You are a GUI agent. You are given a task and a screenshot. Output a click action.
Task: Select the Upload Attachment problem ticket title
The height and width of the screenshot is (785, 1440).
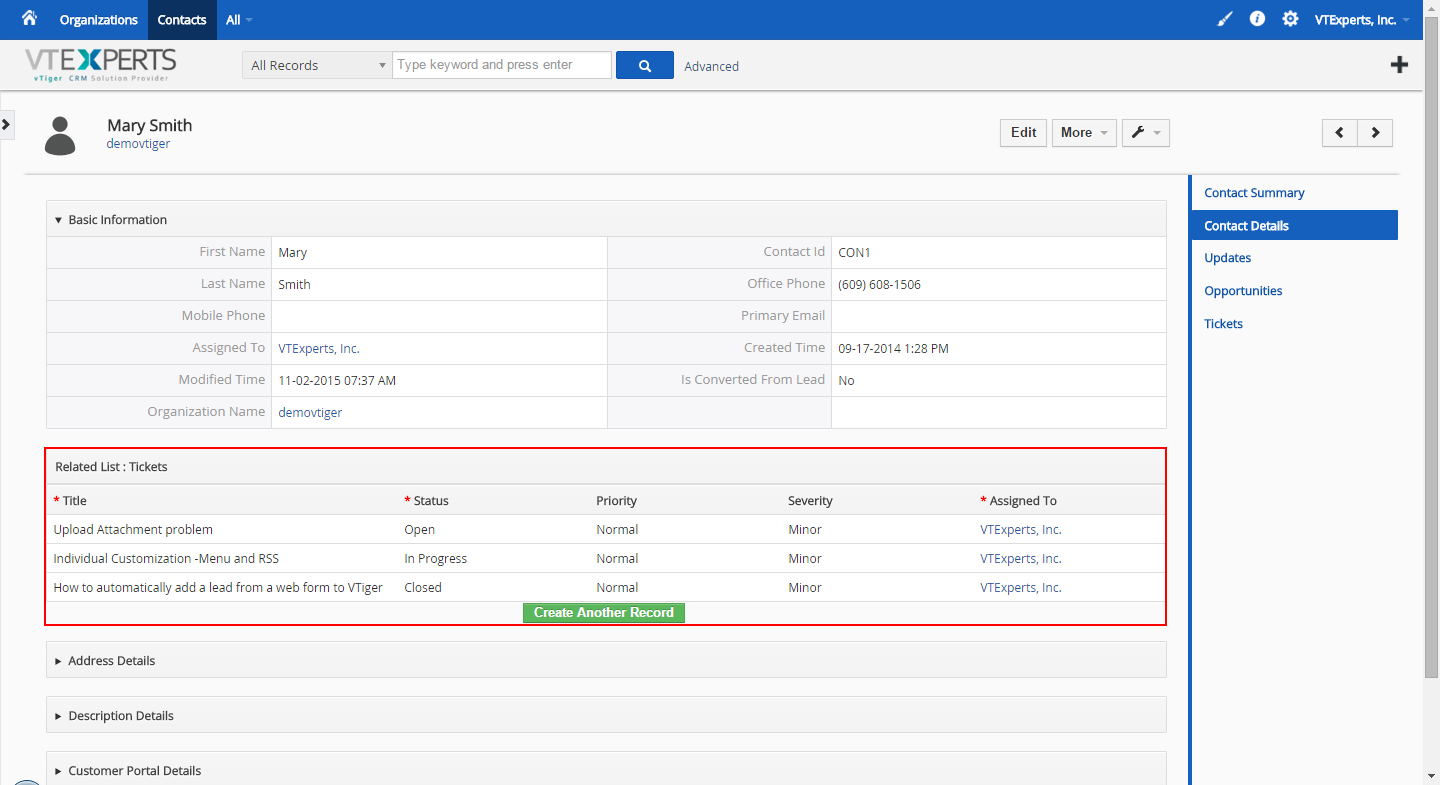click(133, 530)
